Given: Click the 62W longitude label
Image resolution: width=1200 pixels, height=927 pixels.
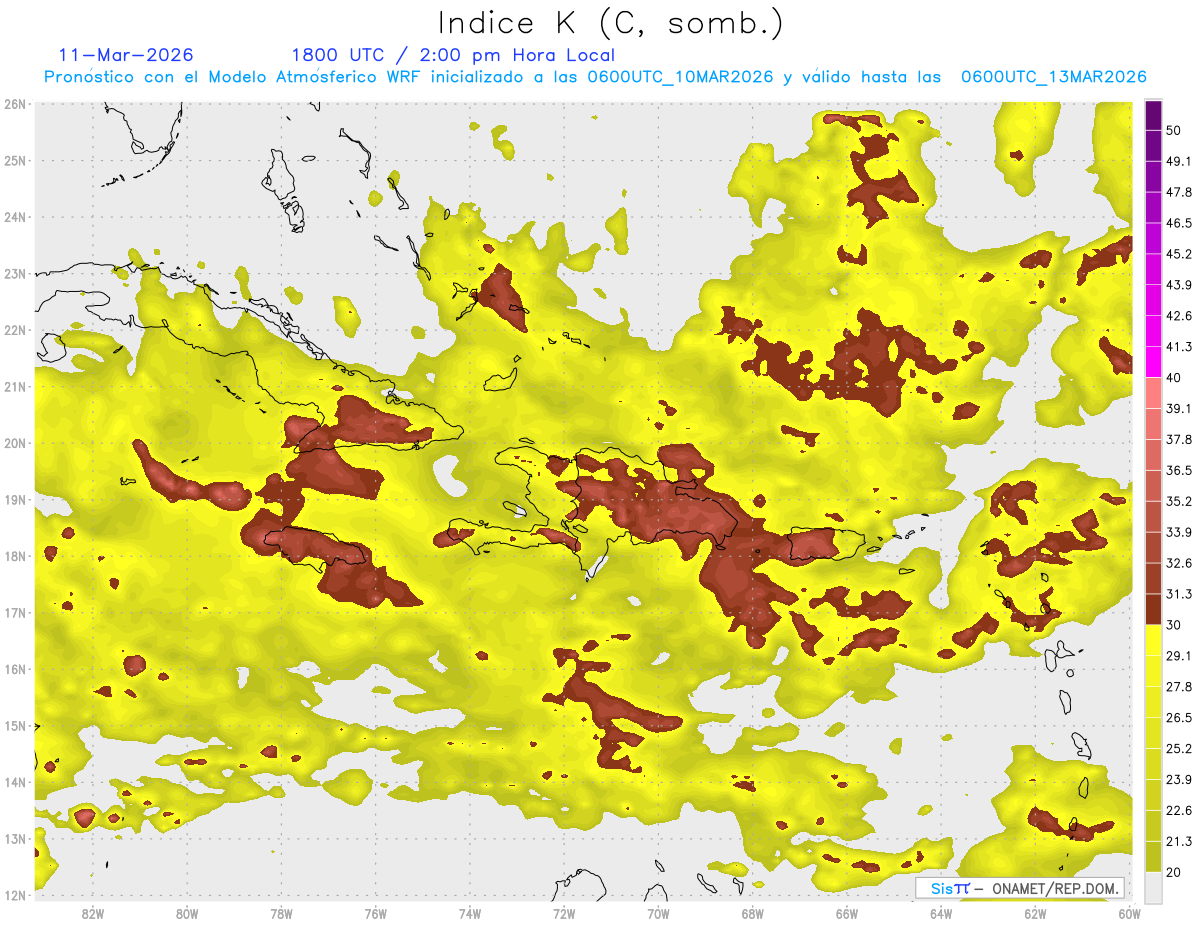Looking at the screenshot, I should click(1035, 913).
